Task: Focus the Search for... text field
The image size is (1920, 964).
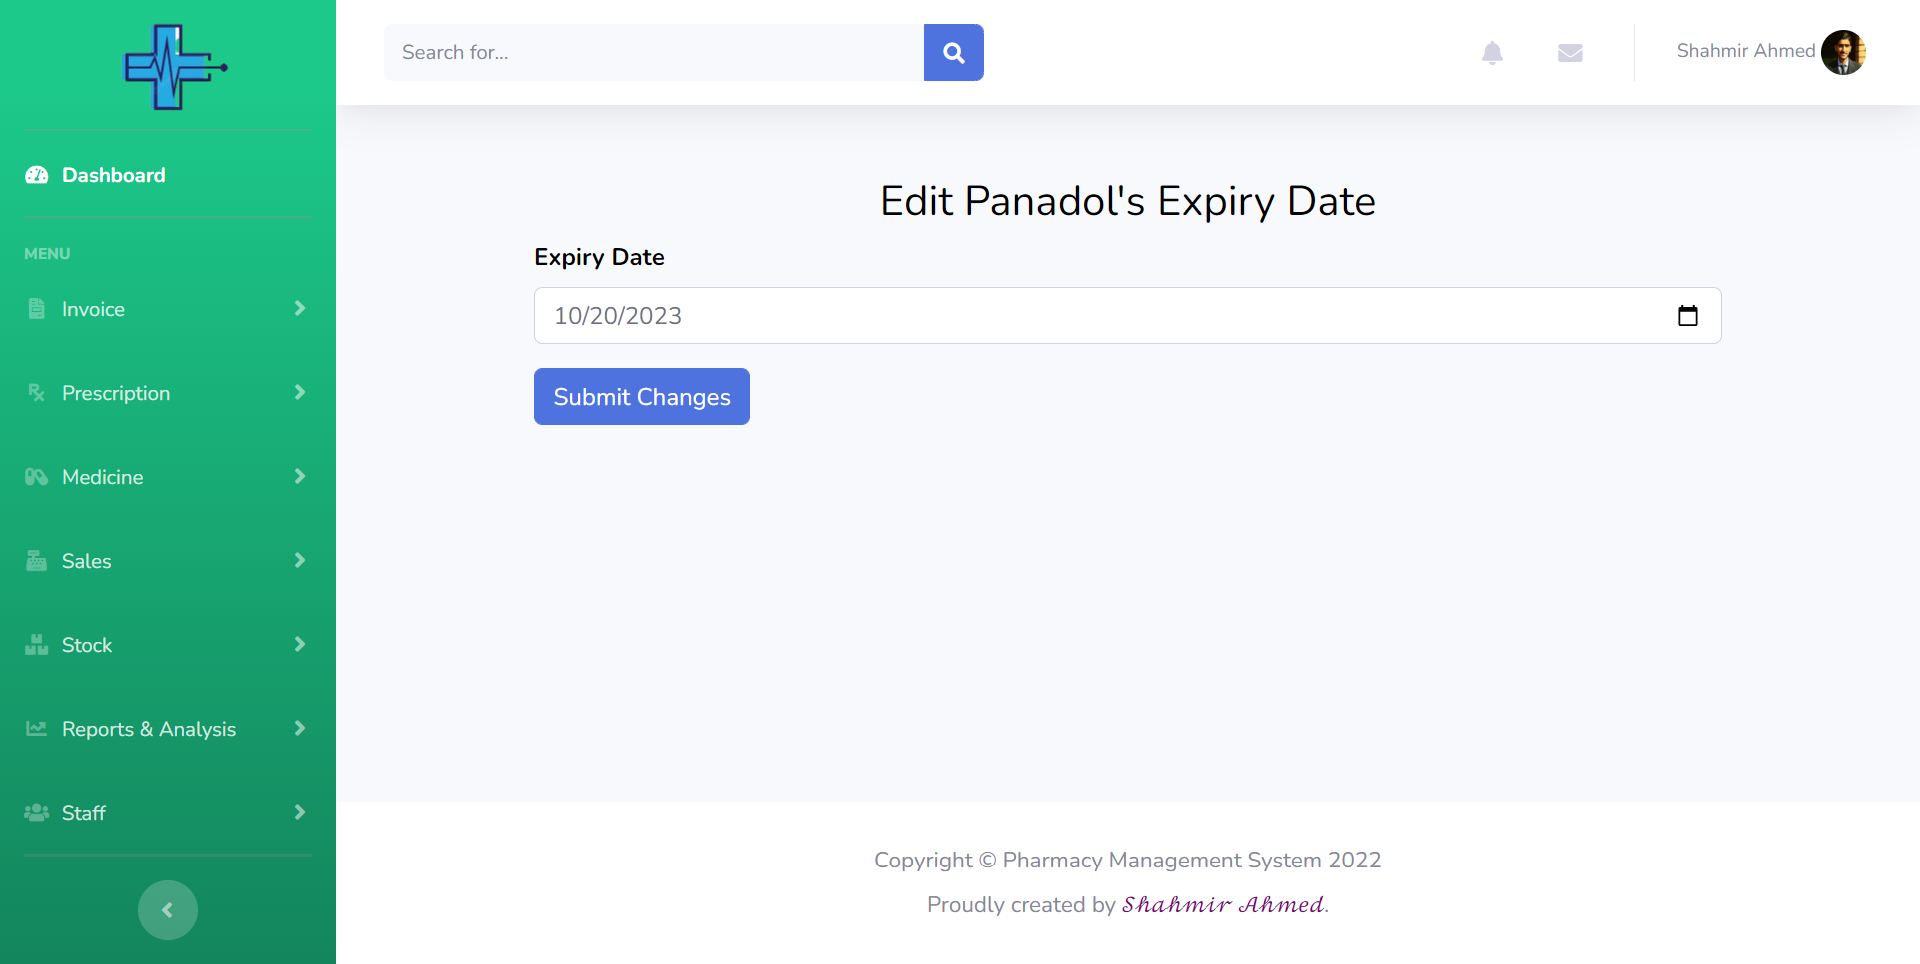Action: [654, 53]
